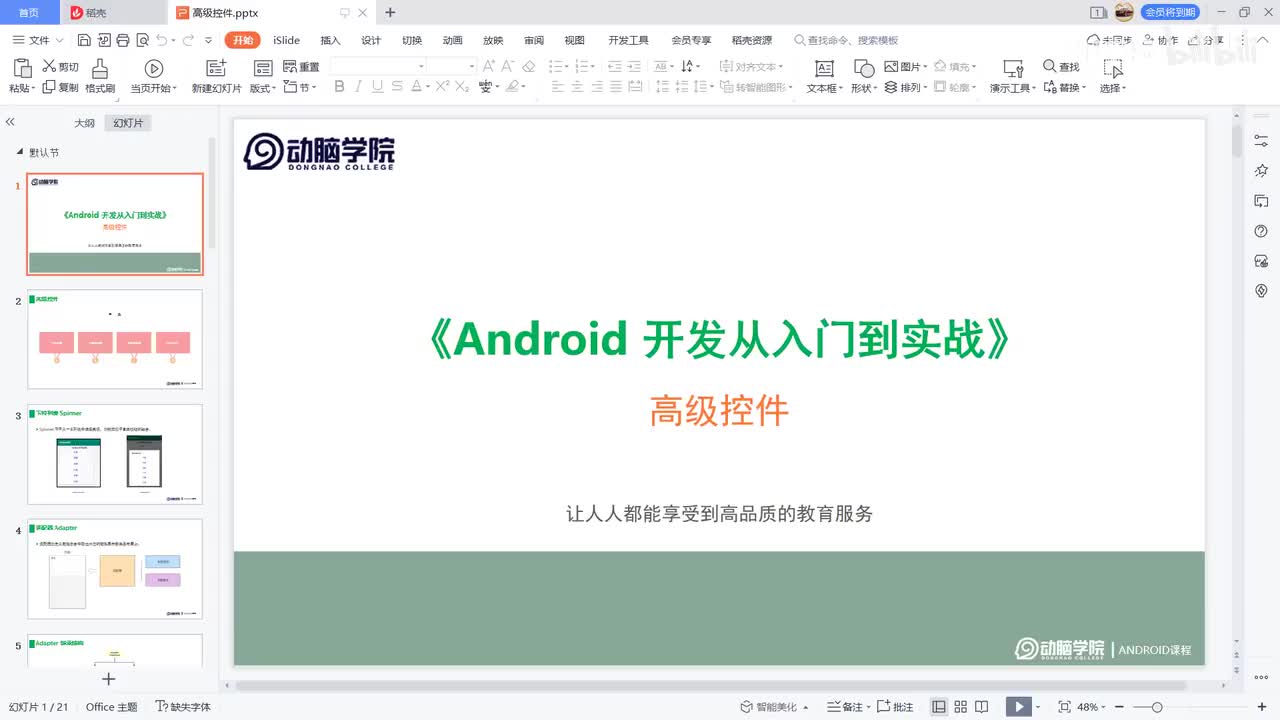Switch to Slide Sorter grid view
The height and width of the screenshot is (720, 1280).
pyautogui.click(x=960, y=707)
